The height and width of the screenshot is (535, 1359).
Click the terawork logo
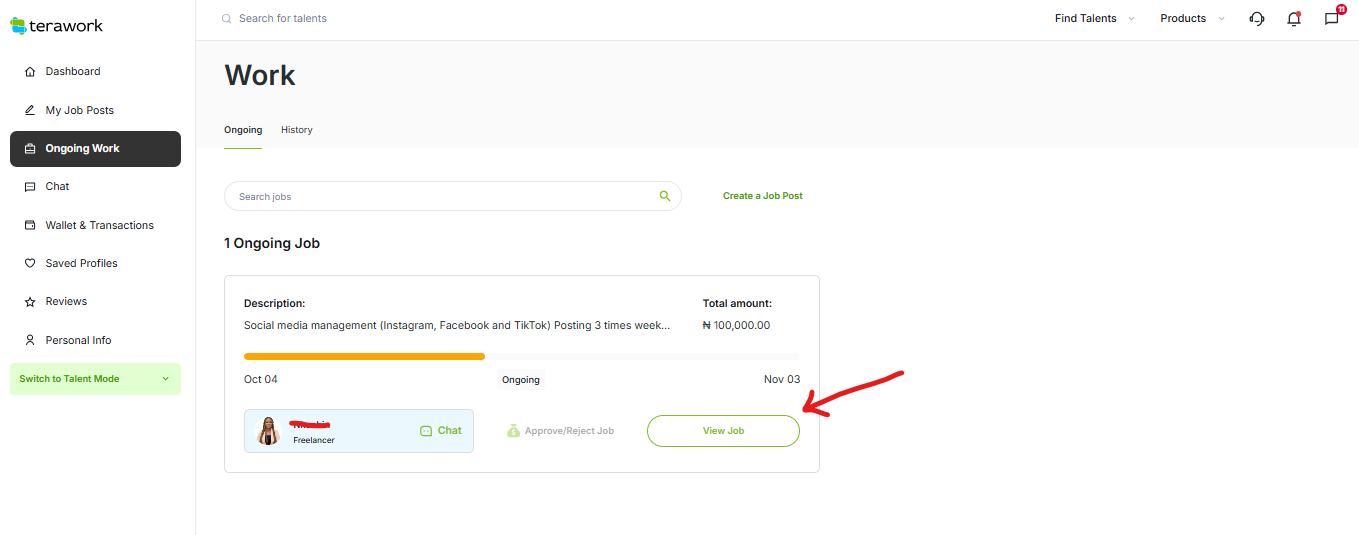pyautogui.click(x=57, y=26)
